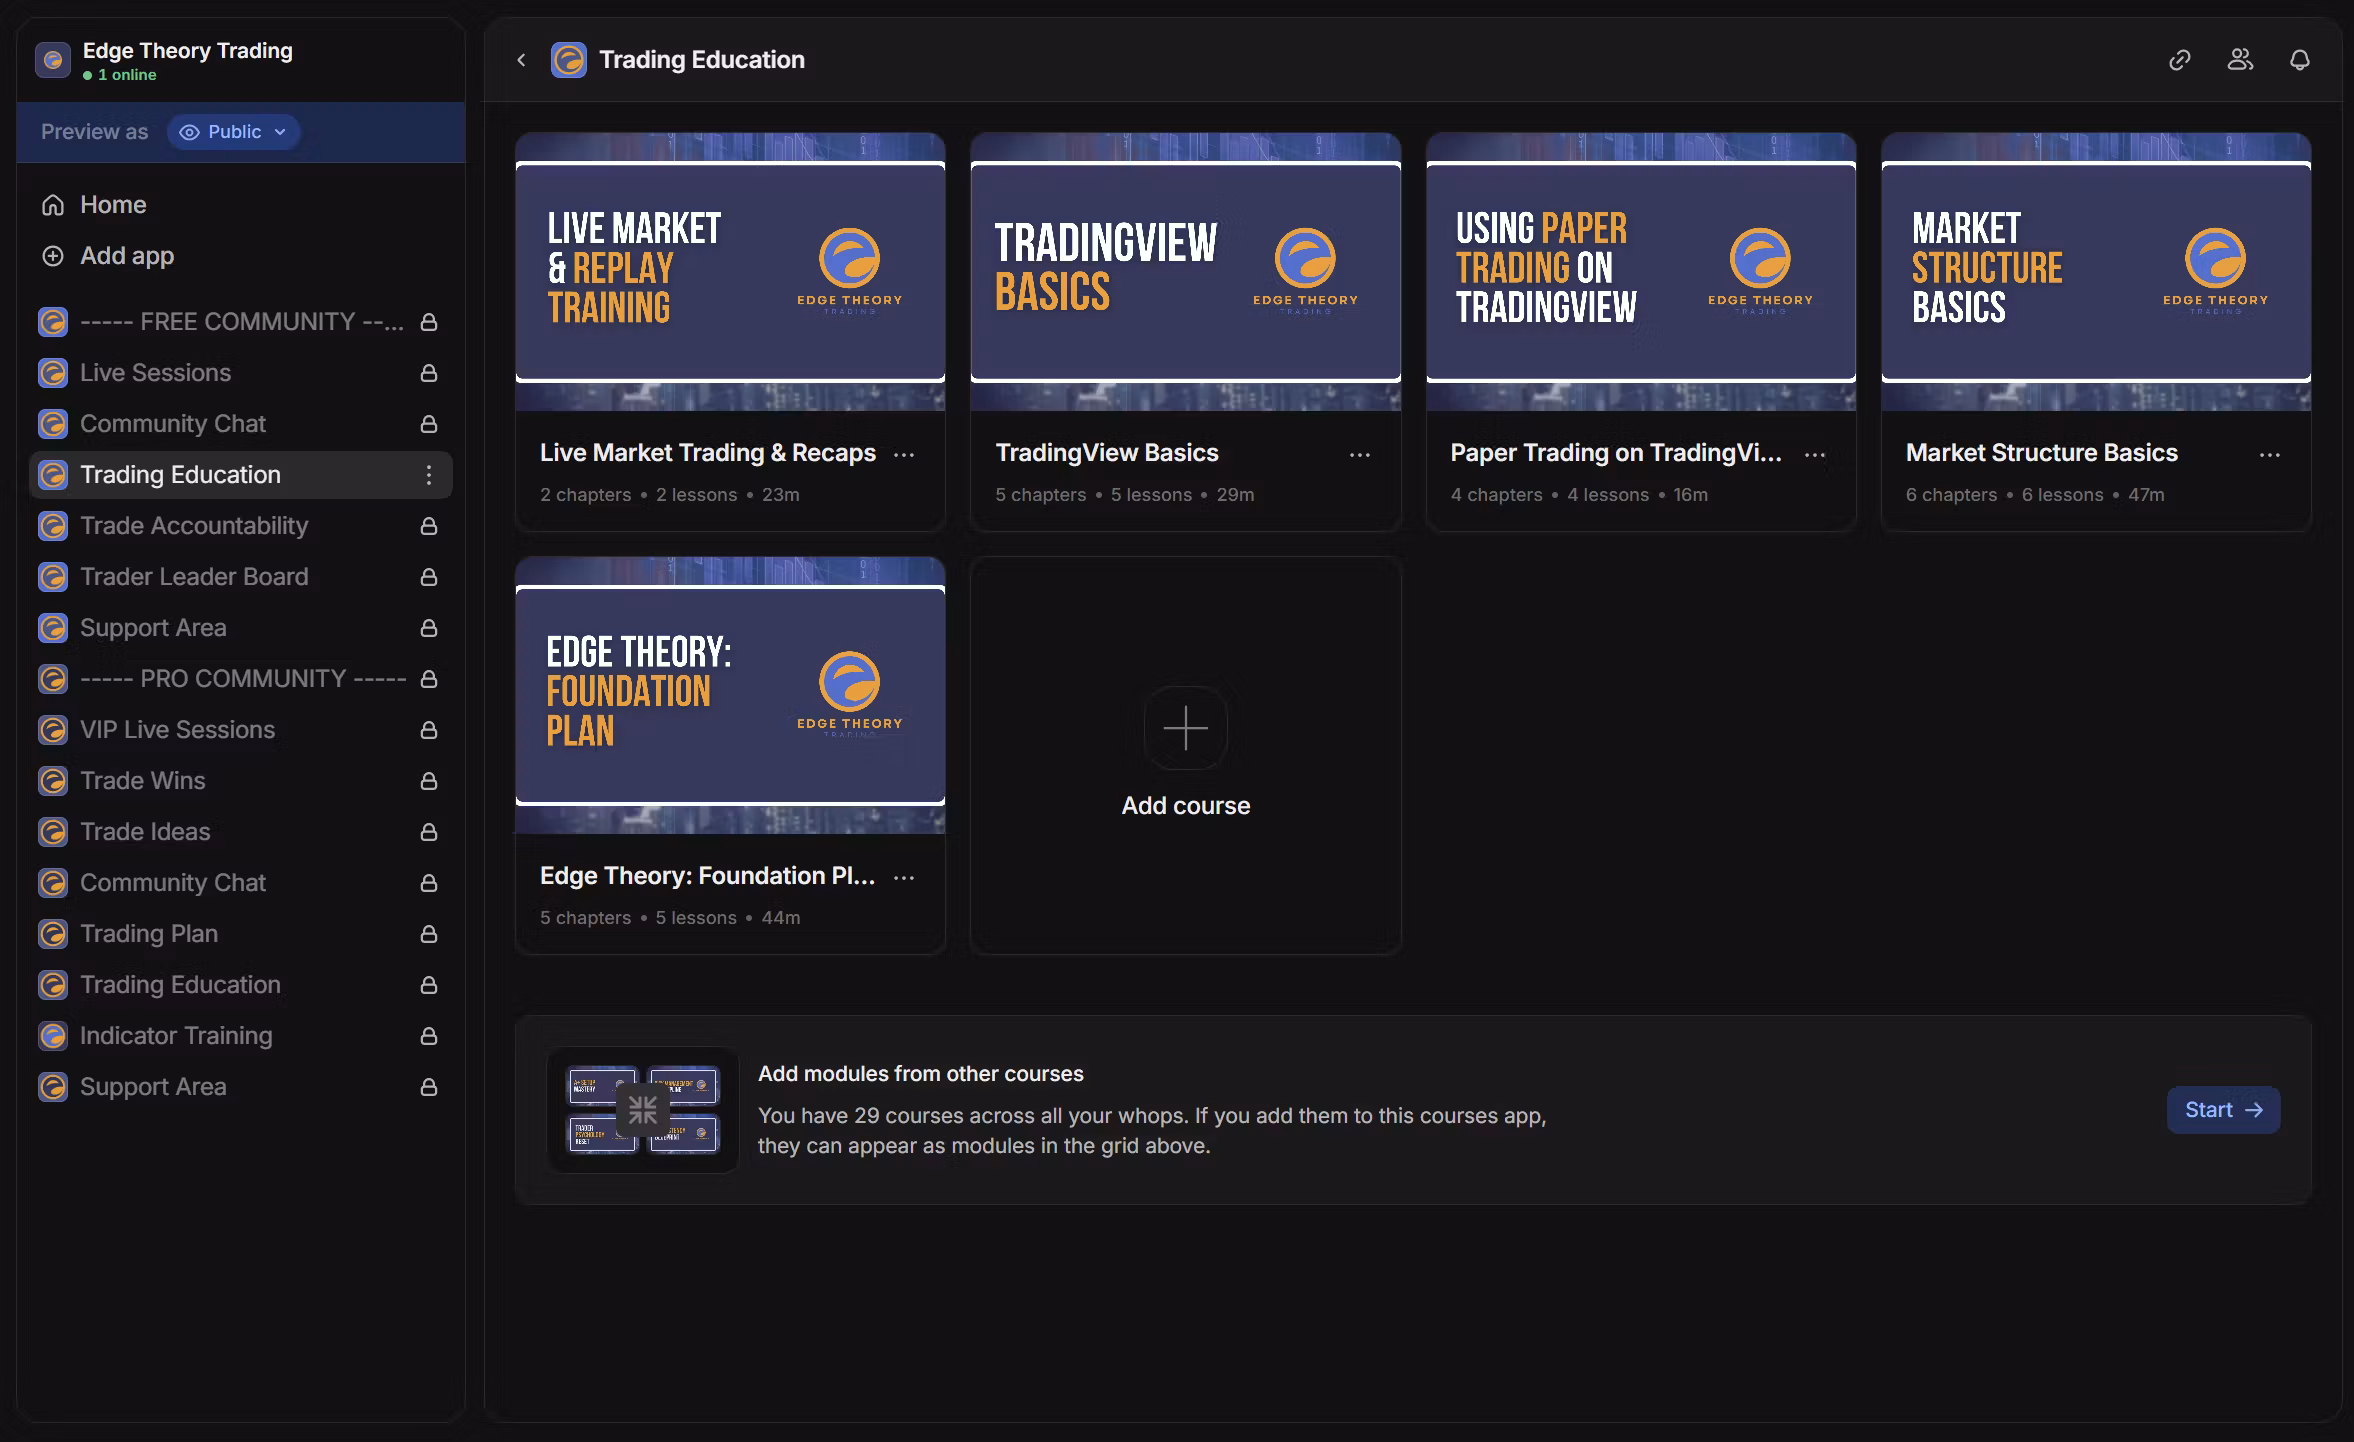Open the Community Chat under FREE COMMUNITY

click(x=241, y=424)
